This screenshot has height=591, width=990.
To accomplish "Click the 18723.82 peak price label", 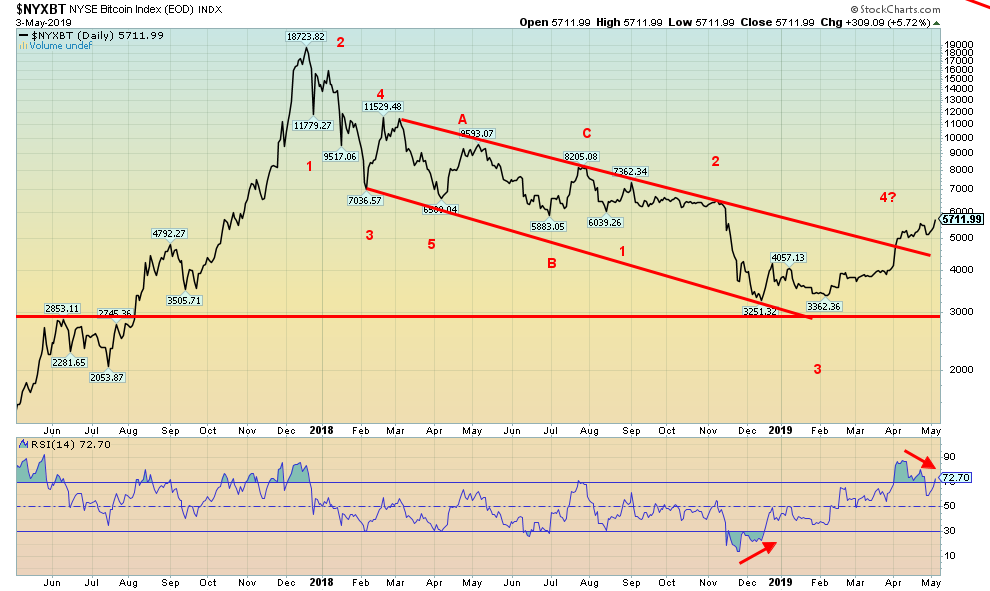I will click(x=306, y=36).
